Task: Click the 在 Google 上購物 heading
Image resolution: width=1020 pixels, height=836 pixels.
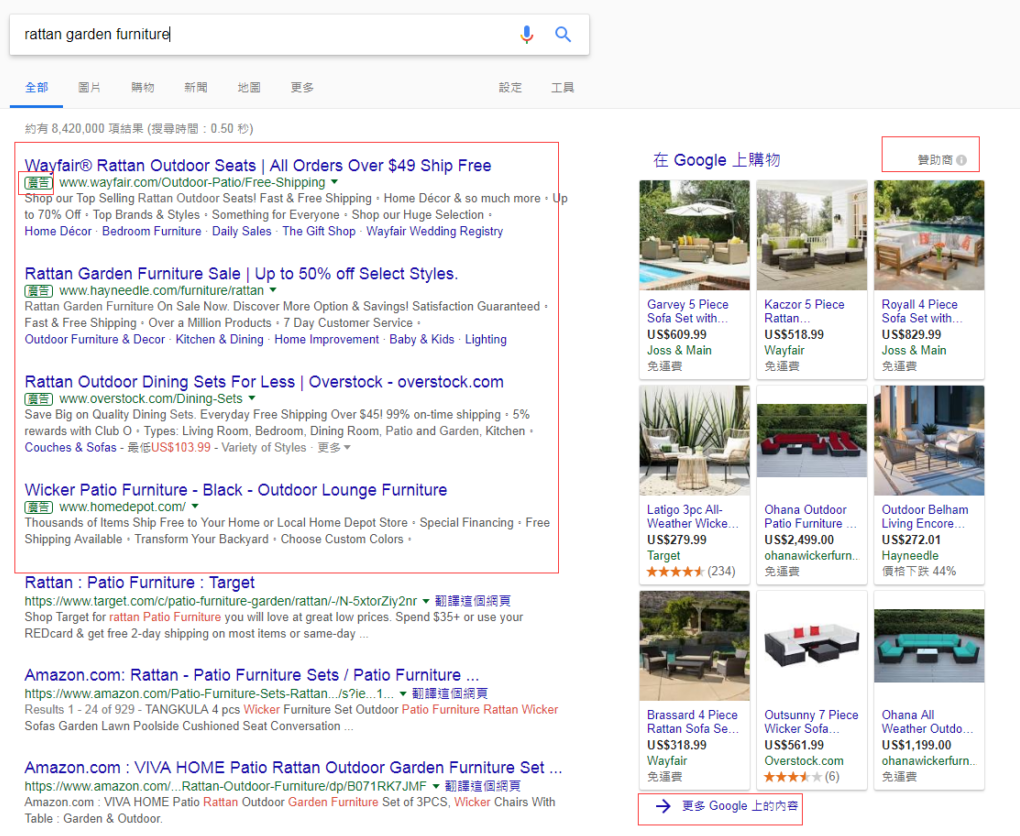Action: 716,160
